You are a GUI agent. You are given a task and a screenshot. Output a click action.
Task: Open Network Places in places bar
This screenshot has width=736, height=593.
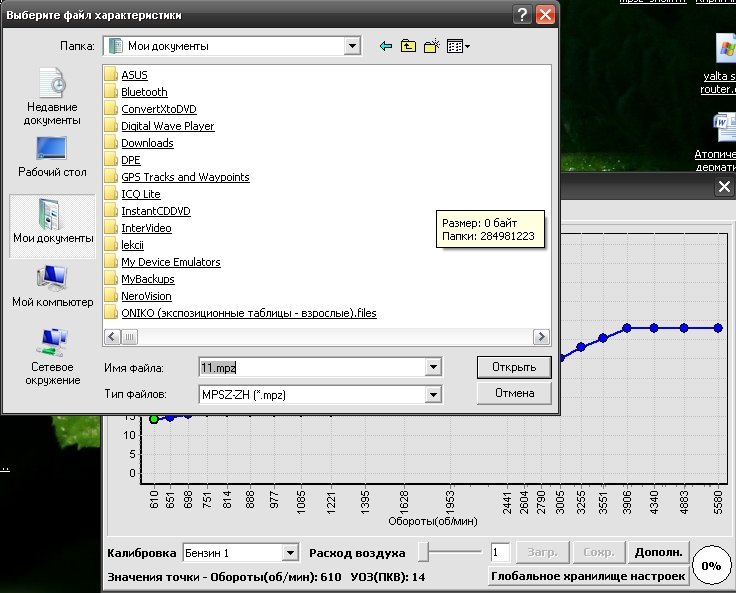coord(52,357)
